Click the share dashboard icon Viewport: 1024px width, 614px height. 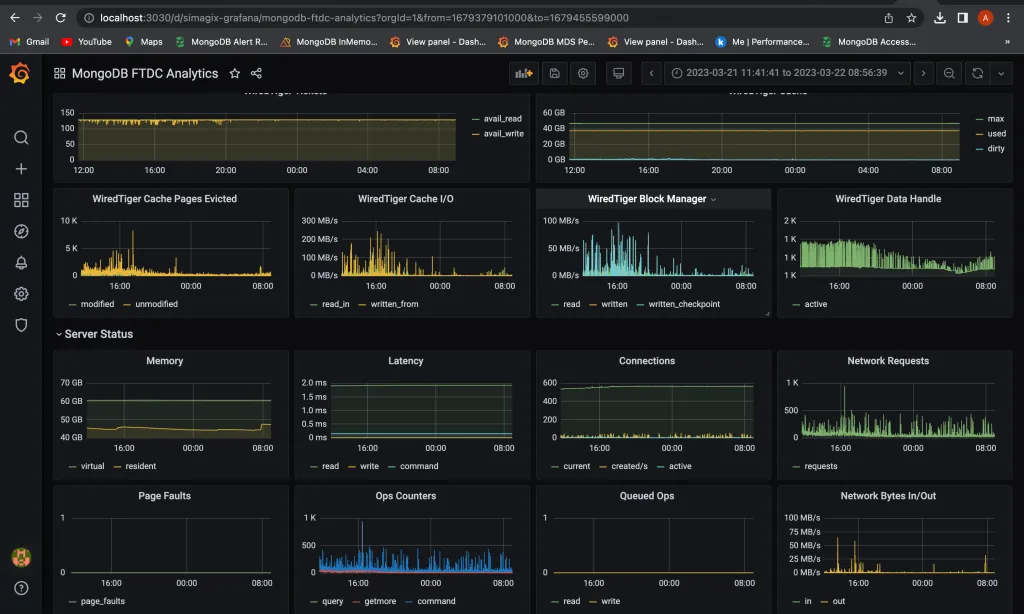click(x=257, y=73)
